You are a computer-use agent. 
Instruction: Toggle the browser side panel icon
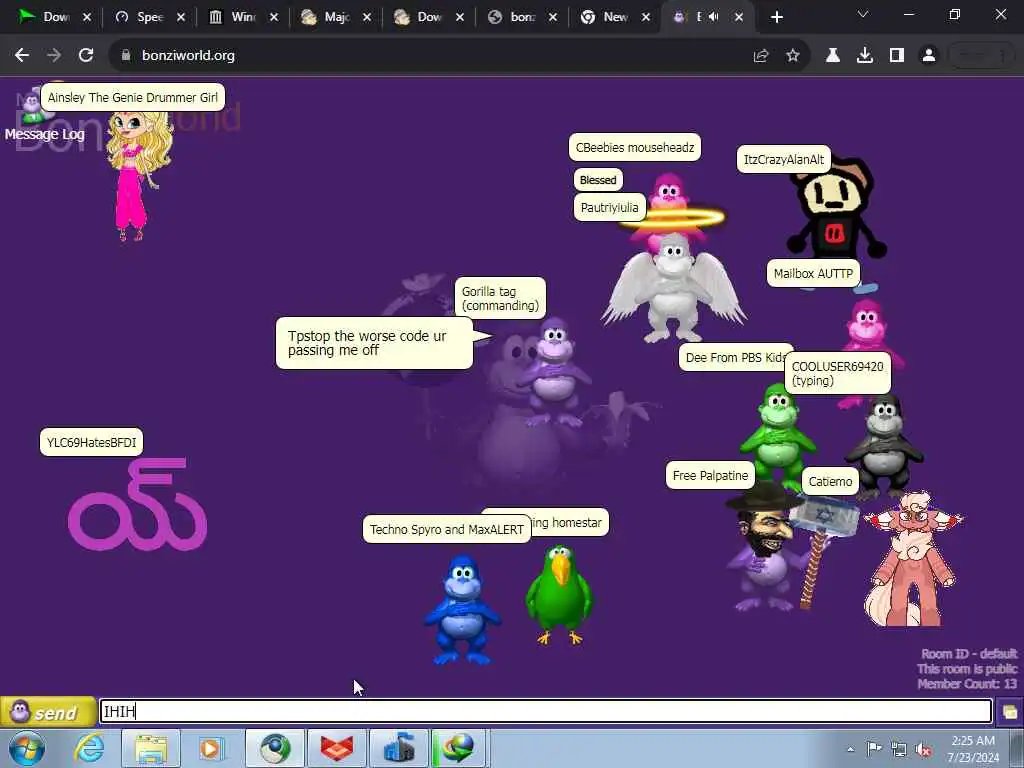897,56
